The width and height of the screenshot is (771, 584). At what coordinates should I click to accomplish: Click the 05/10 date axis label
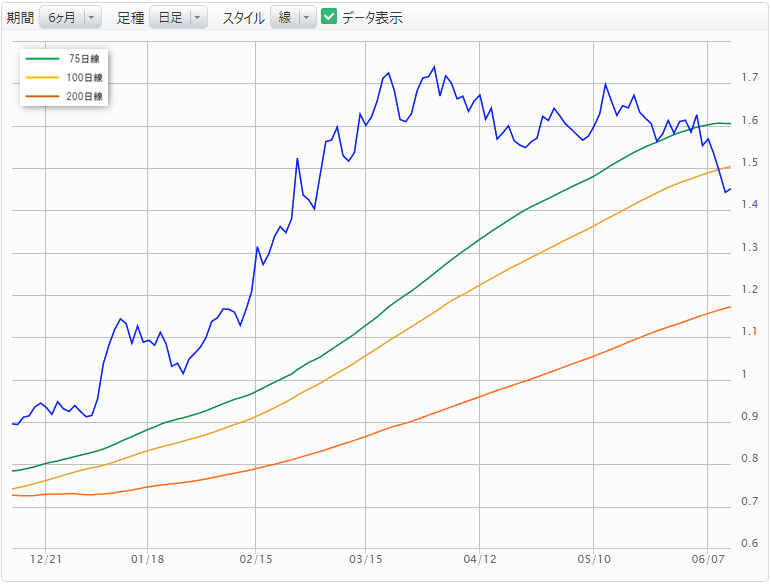pyautogui.click(x=594, y=559)
